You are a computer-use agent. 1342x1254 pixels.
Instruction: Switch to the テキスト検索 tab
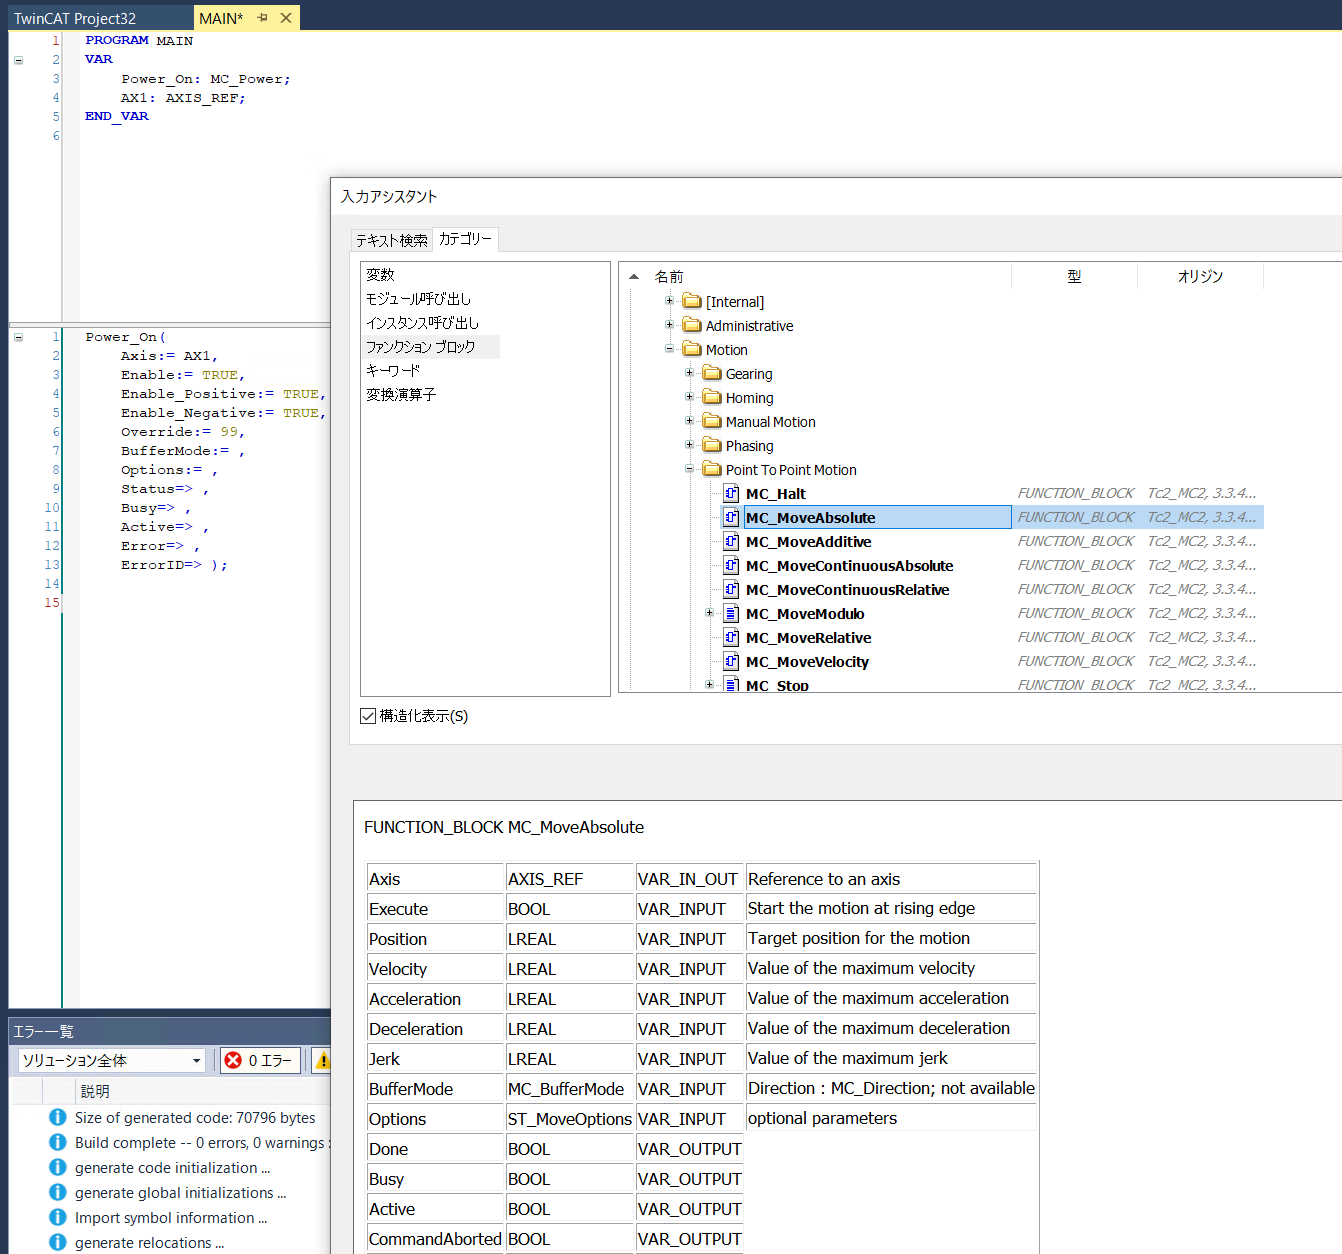[392, 240]
